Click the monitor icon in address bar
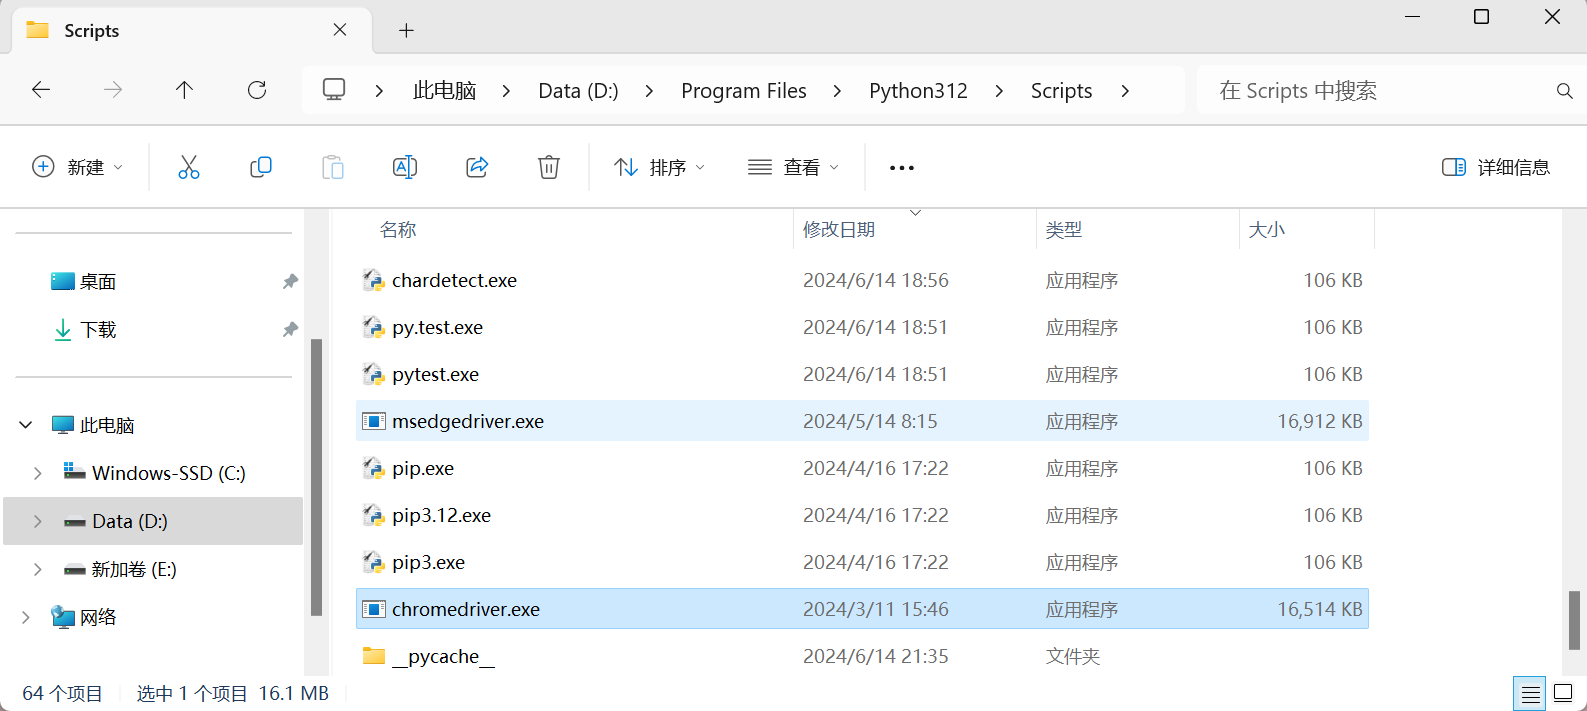 point(334,90)
